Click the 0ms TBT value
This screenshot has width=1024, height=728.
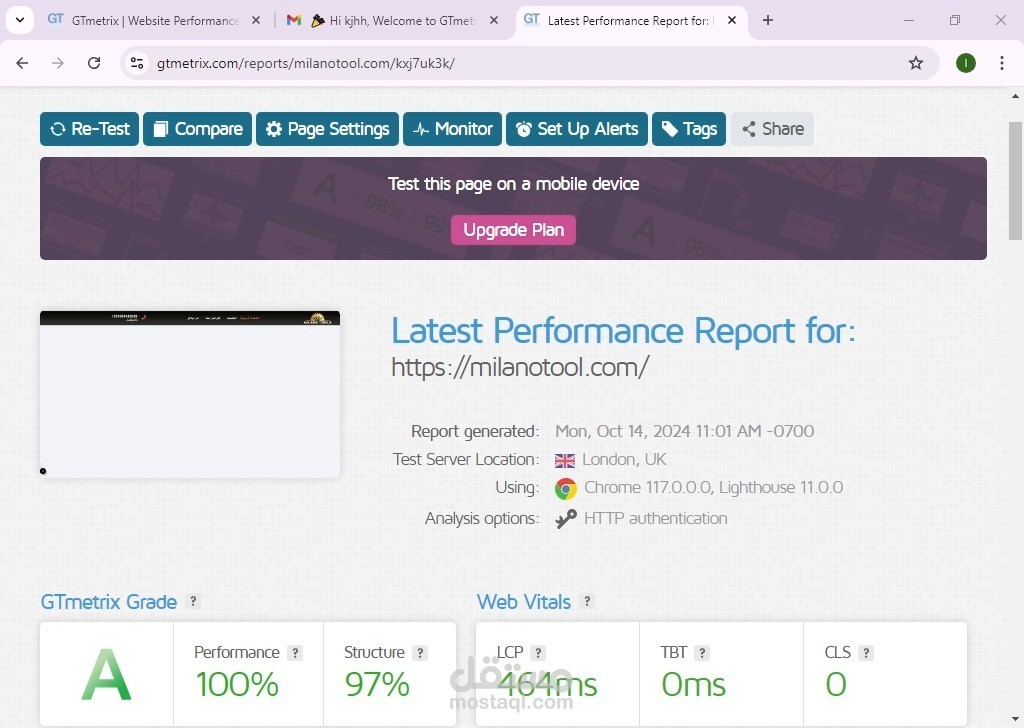coord(694,684)
